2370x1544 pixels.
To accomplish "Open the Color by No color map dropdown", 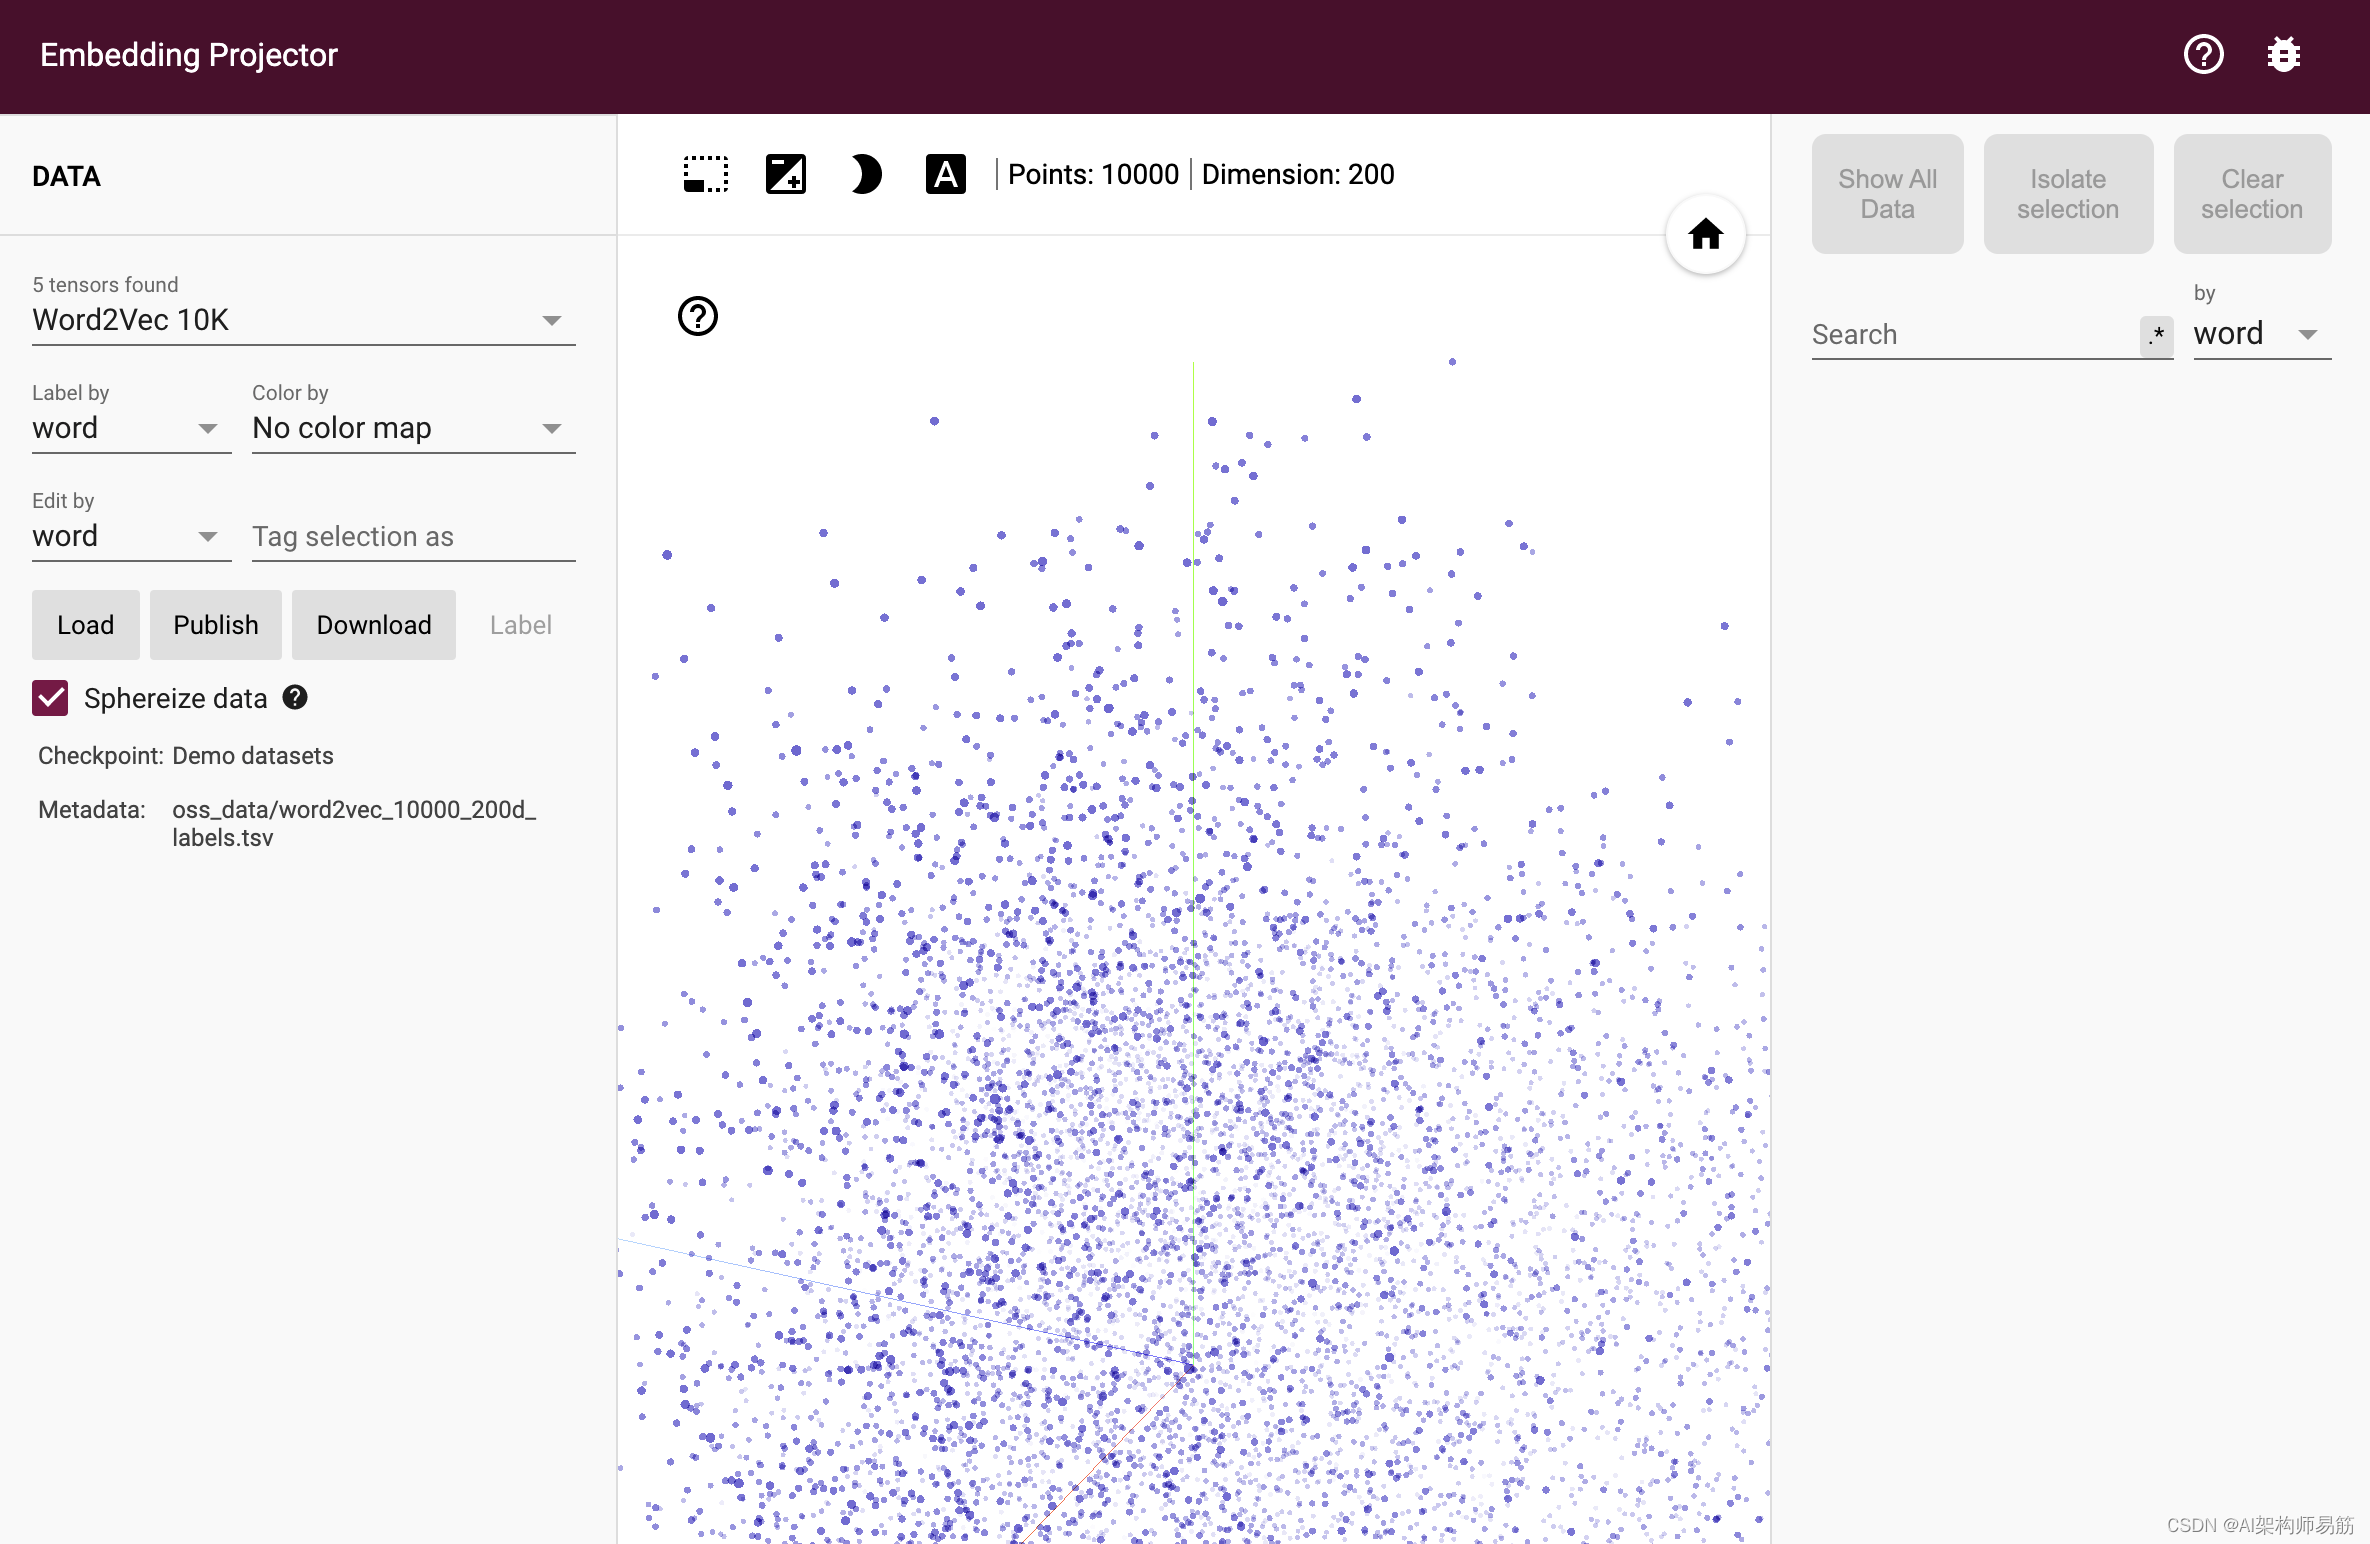I will pyautogui.click(x=413, y=428).
